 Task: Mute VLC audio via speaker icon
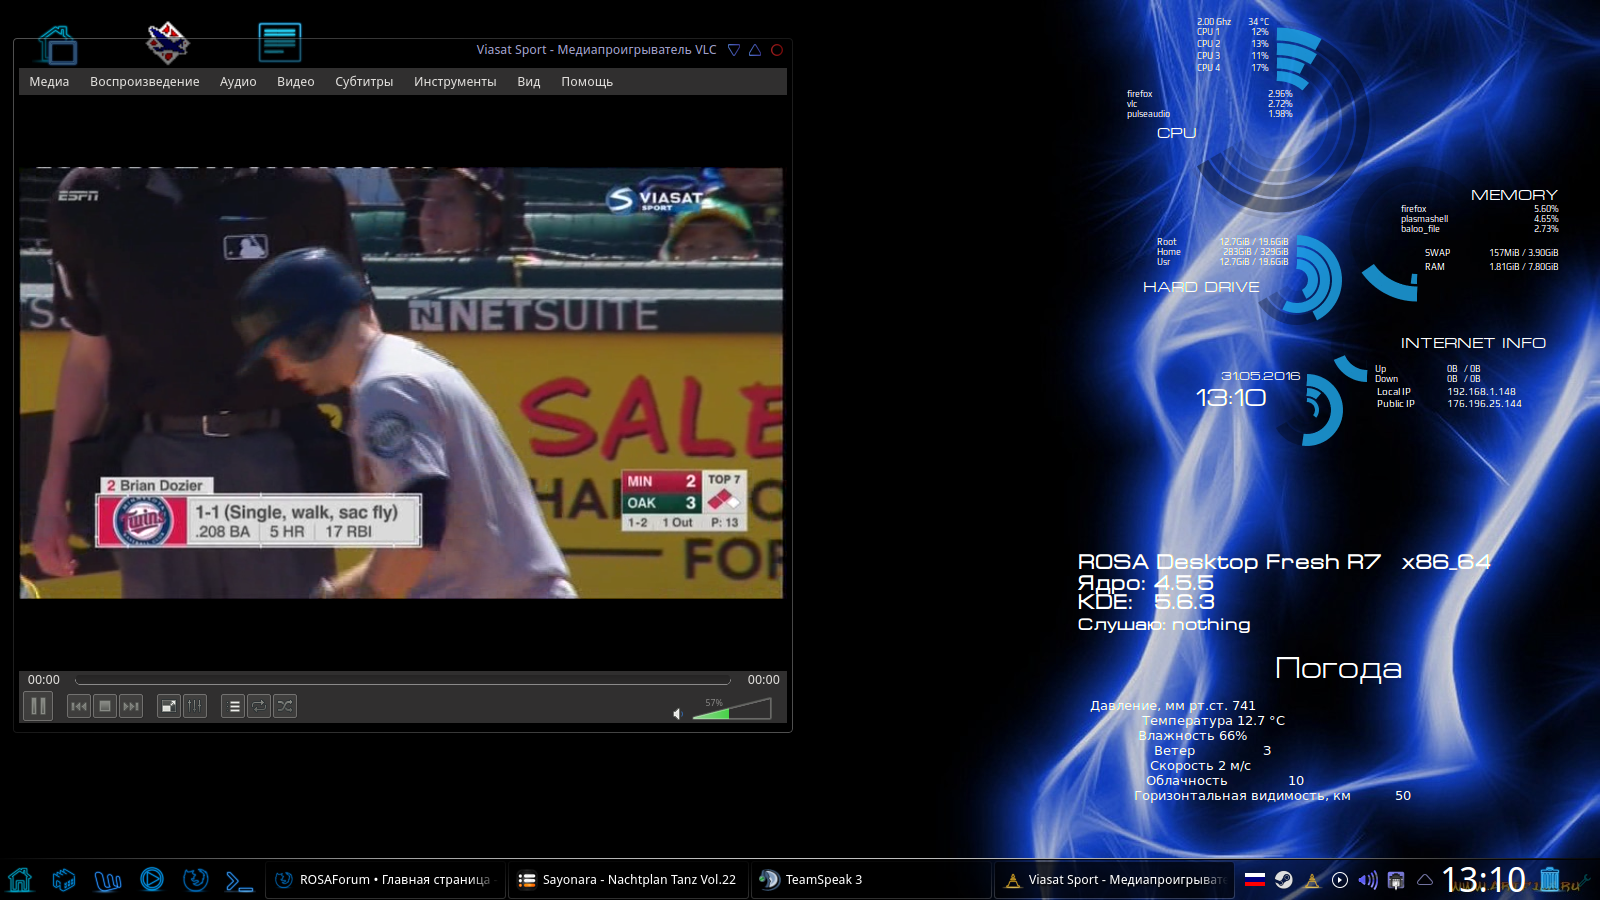(677, 713)
